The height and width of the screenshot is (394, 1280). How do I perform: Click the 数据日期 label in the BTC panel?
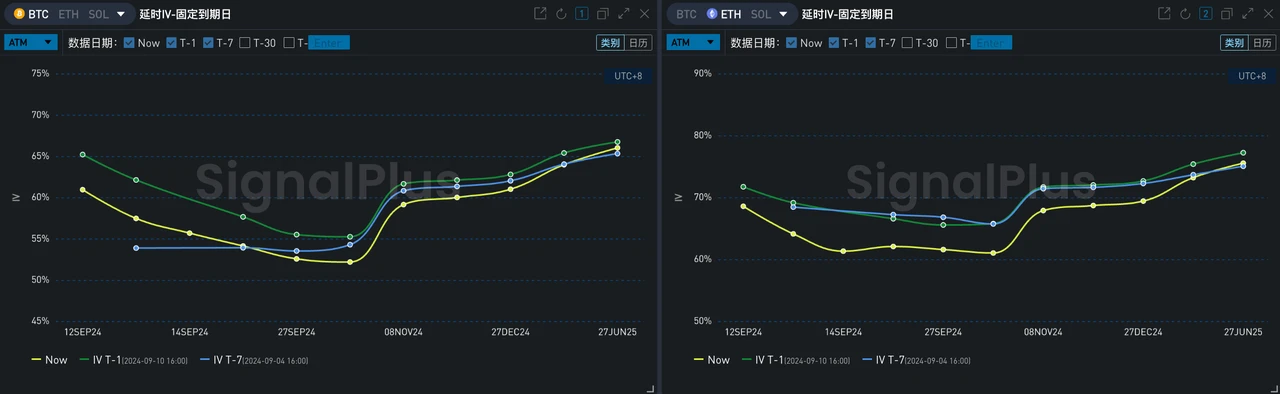coord(92,43)
